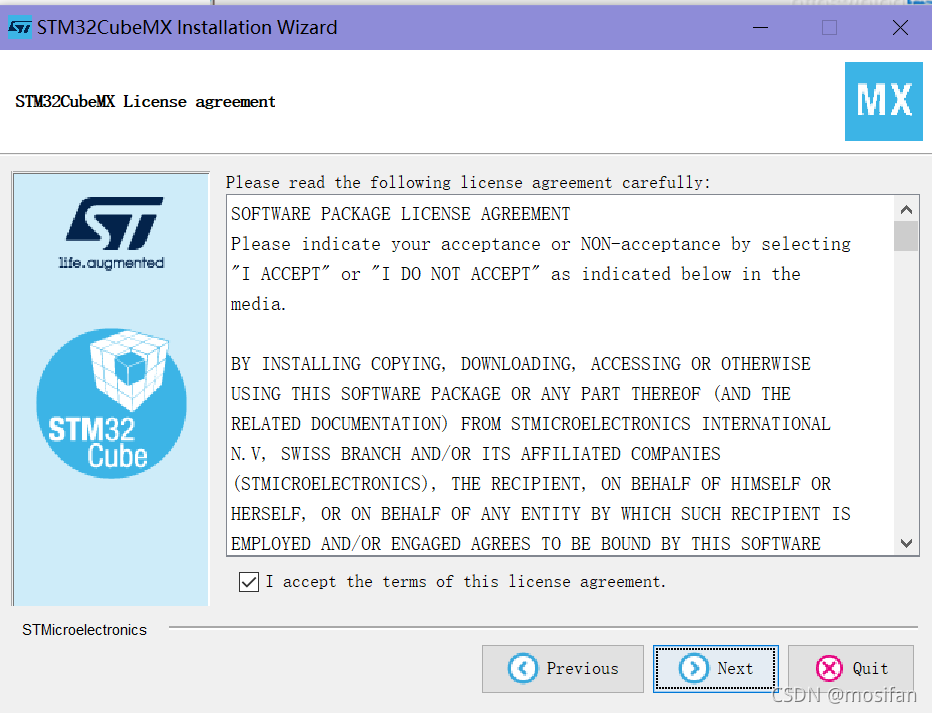Click the ST life.augmented logo

point(112,233)
